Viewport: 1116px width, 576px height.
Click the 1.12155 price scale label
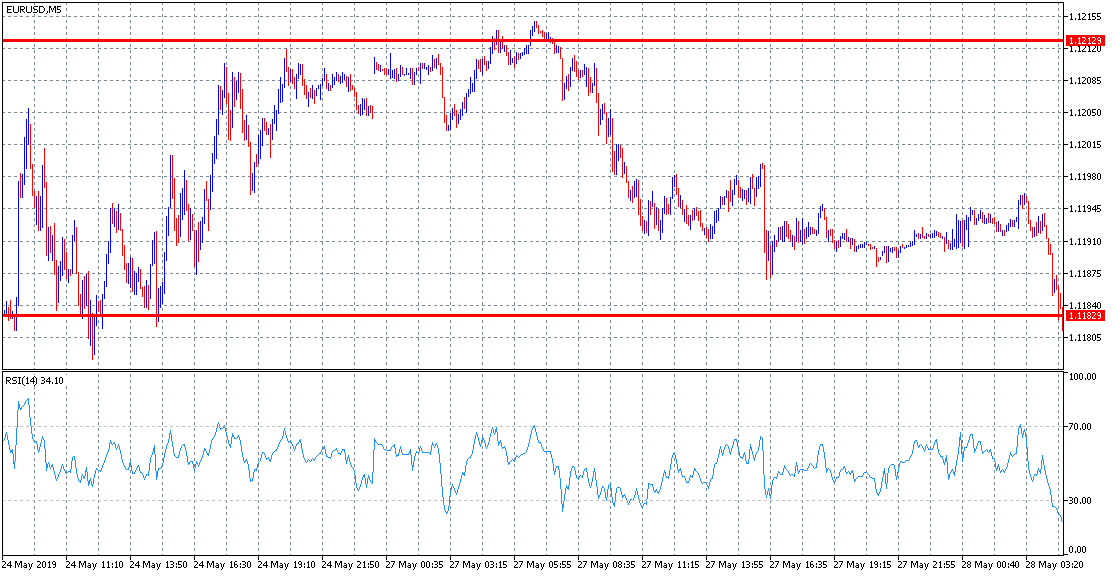[1085, 16]
